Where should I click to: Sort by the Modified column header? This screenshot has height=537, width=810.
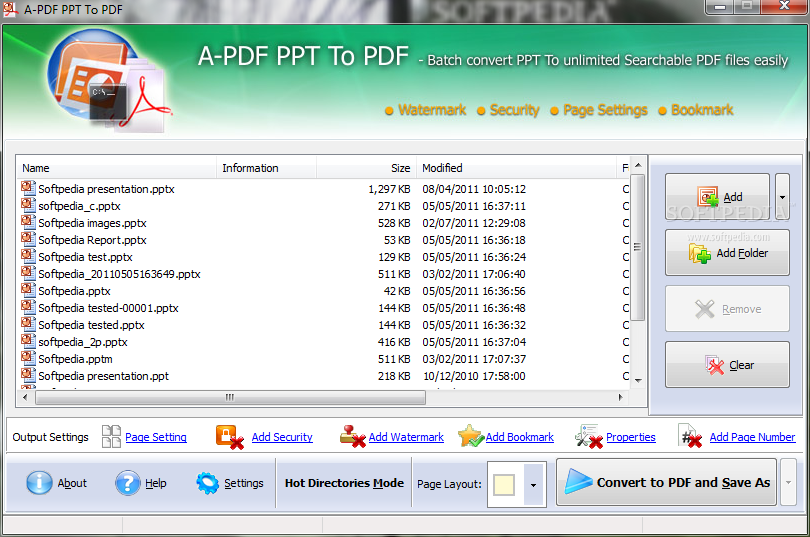click(x=517, y=168)
